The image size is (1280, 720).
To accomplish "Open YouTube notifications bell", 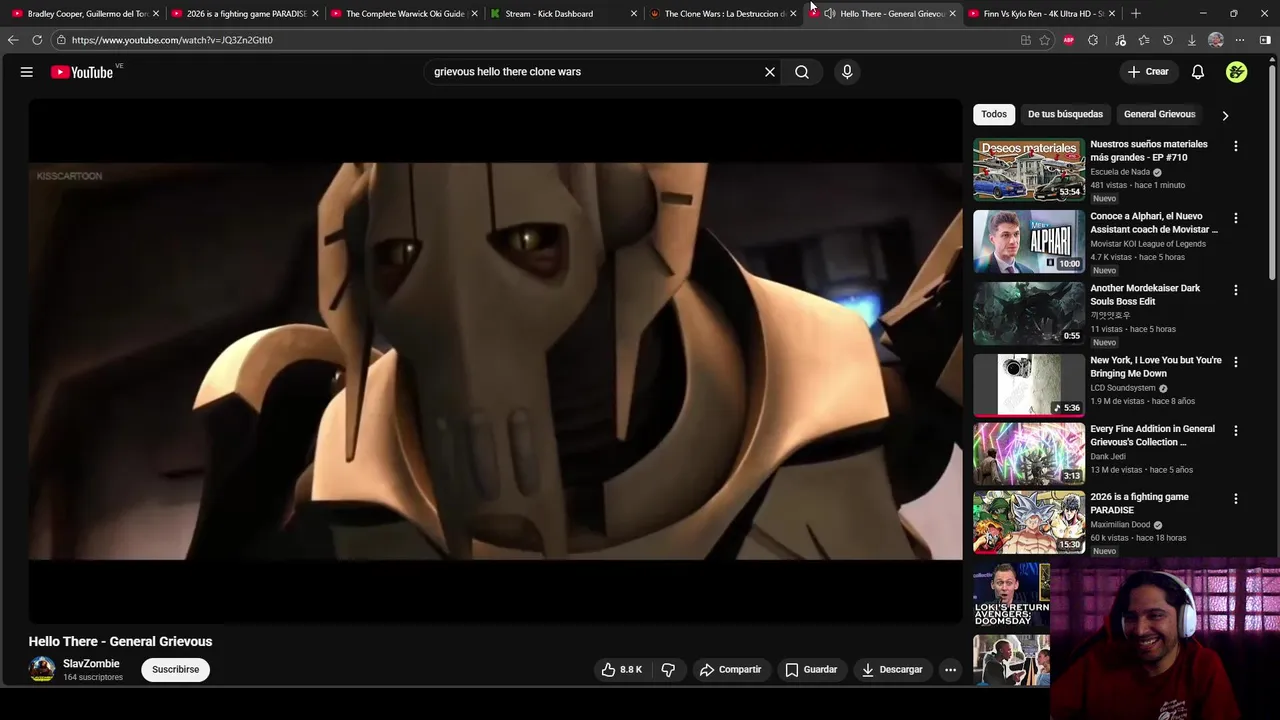I will click(x=1198, y=72).
